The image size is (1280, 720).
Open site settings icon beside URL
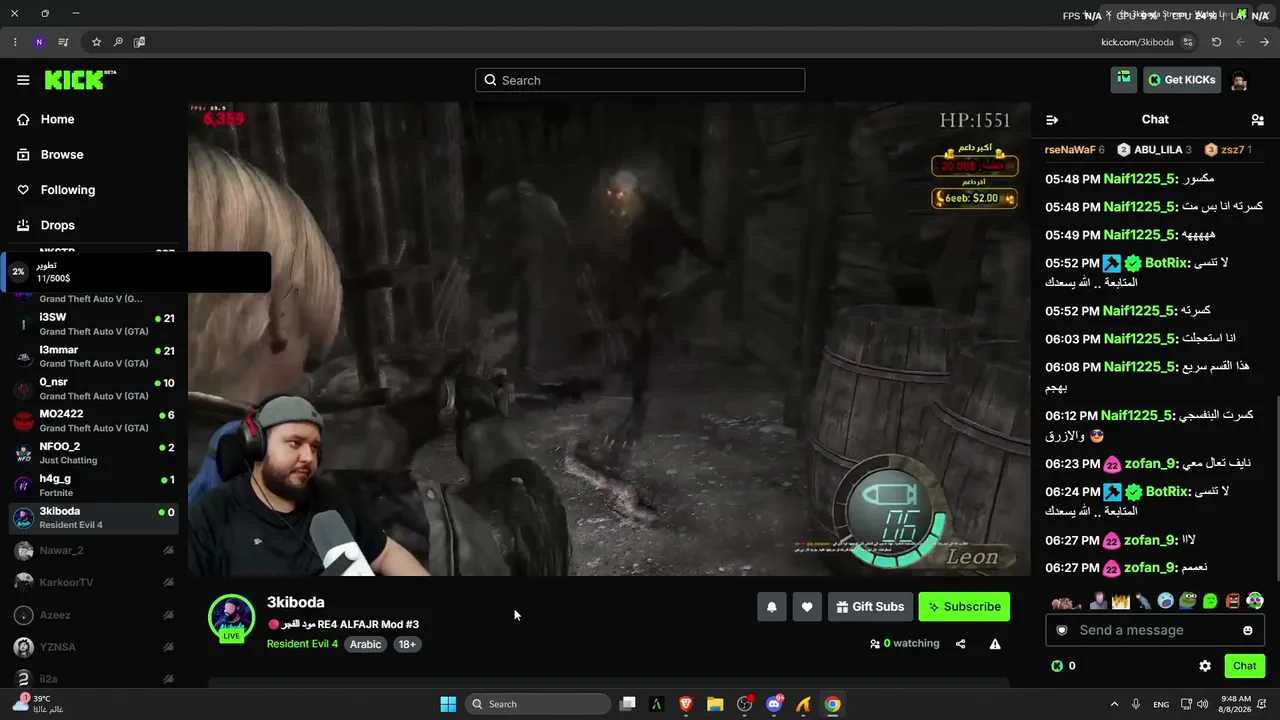[x=1188, y=42]
